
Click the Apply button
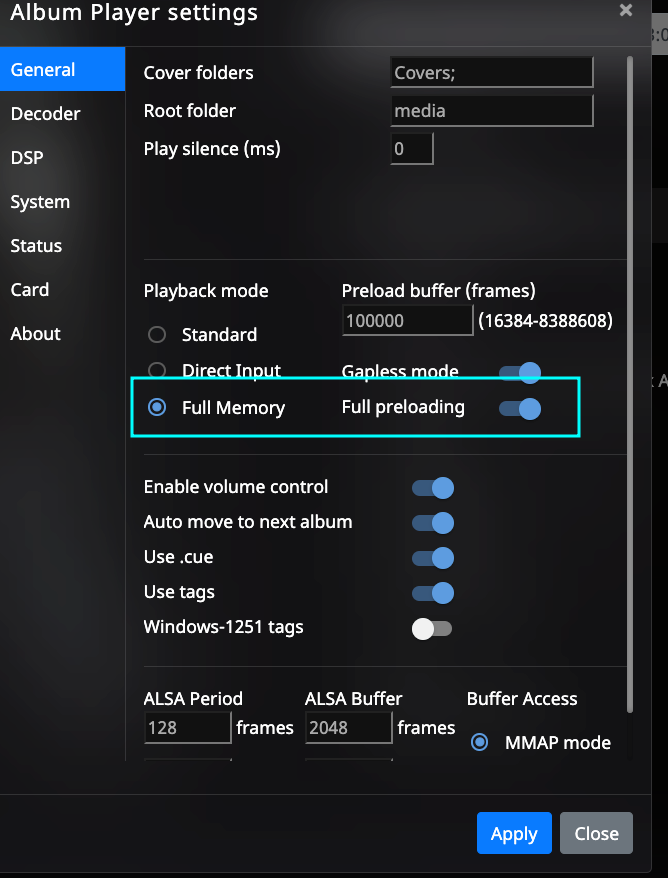[x=514, y=833]
